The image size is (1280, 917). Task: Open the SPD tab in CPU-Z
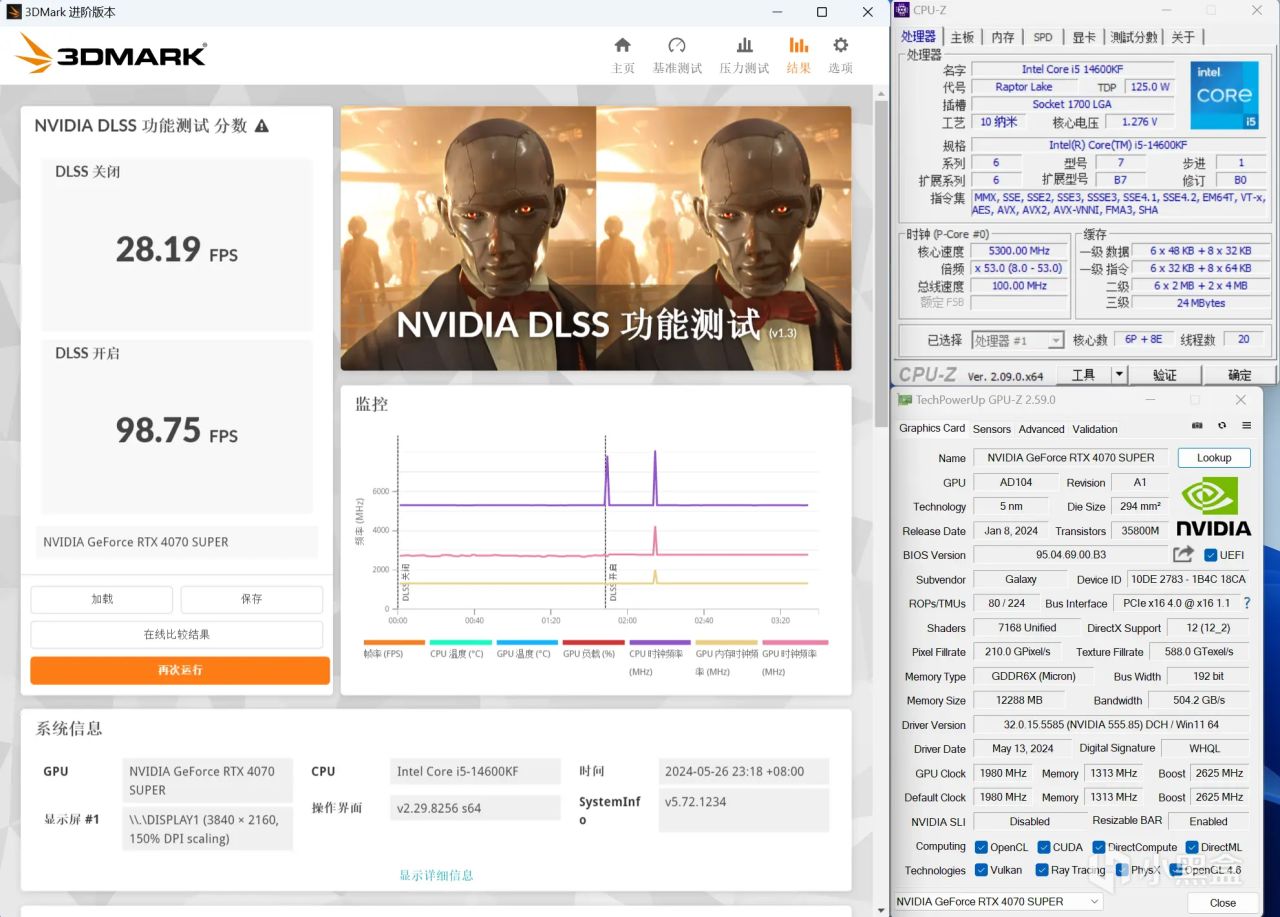pos(1043,36)
